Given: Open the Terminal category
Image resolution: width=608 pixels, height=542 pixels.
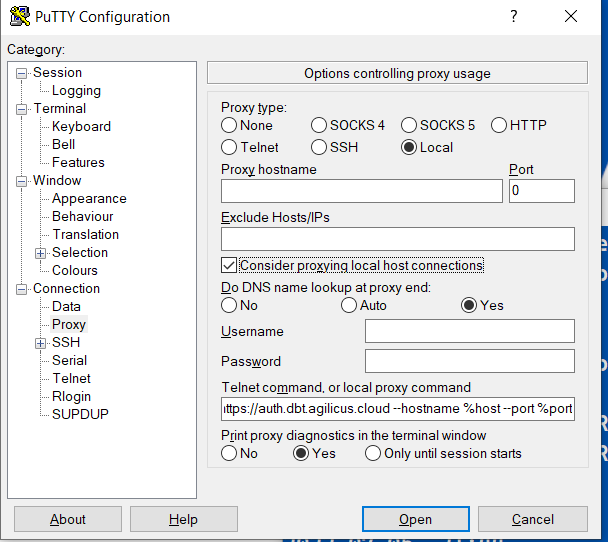Looking at the screenshot, I should [x=60, y=109].
